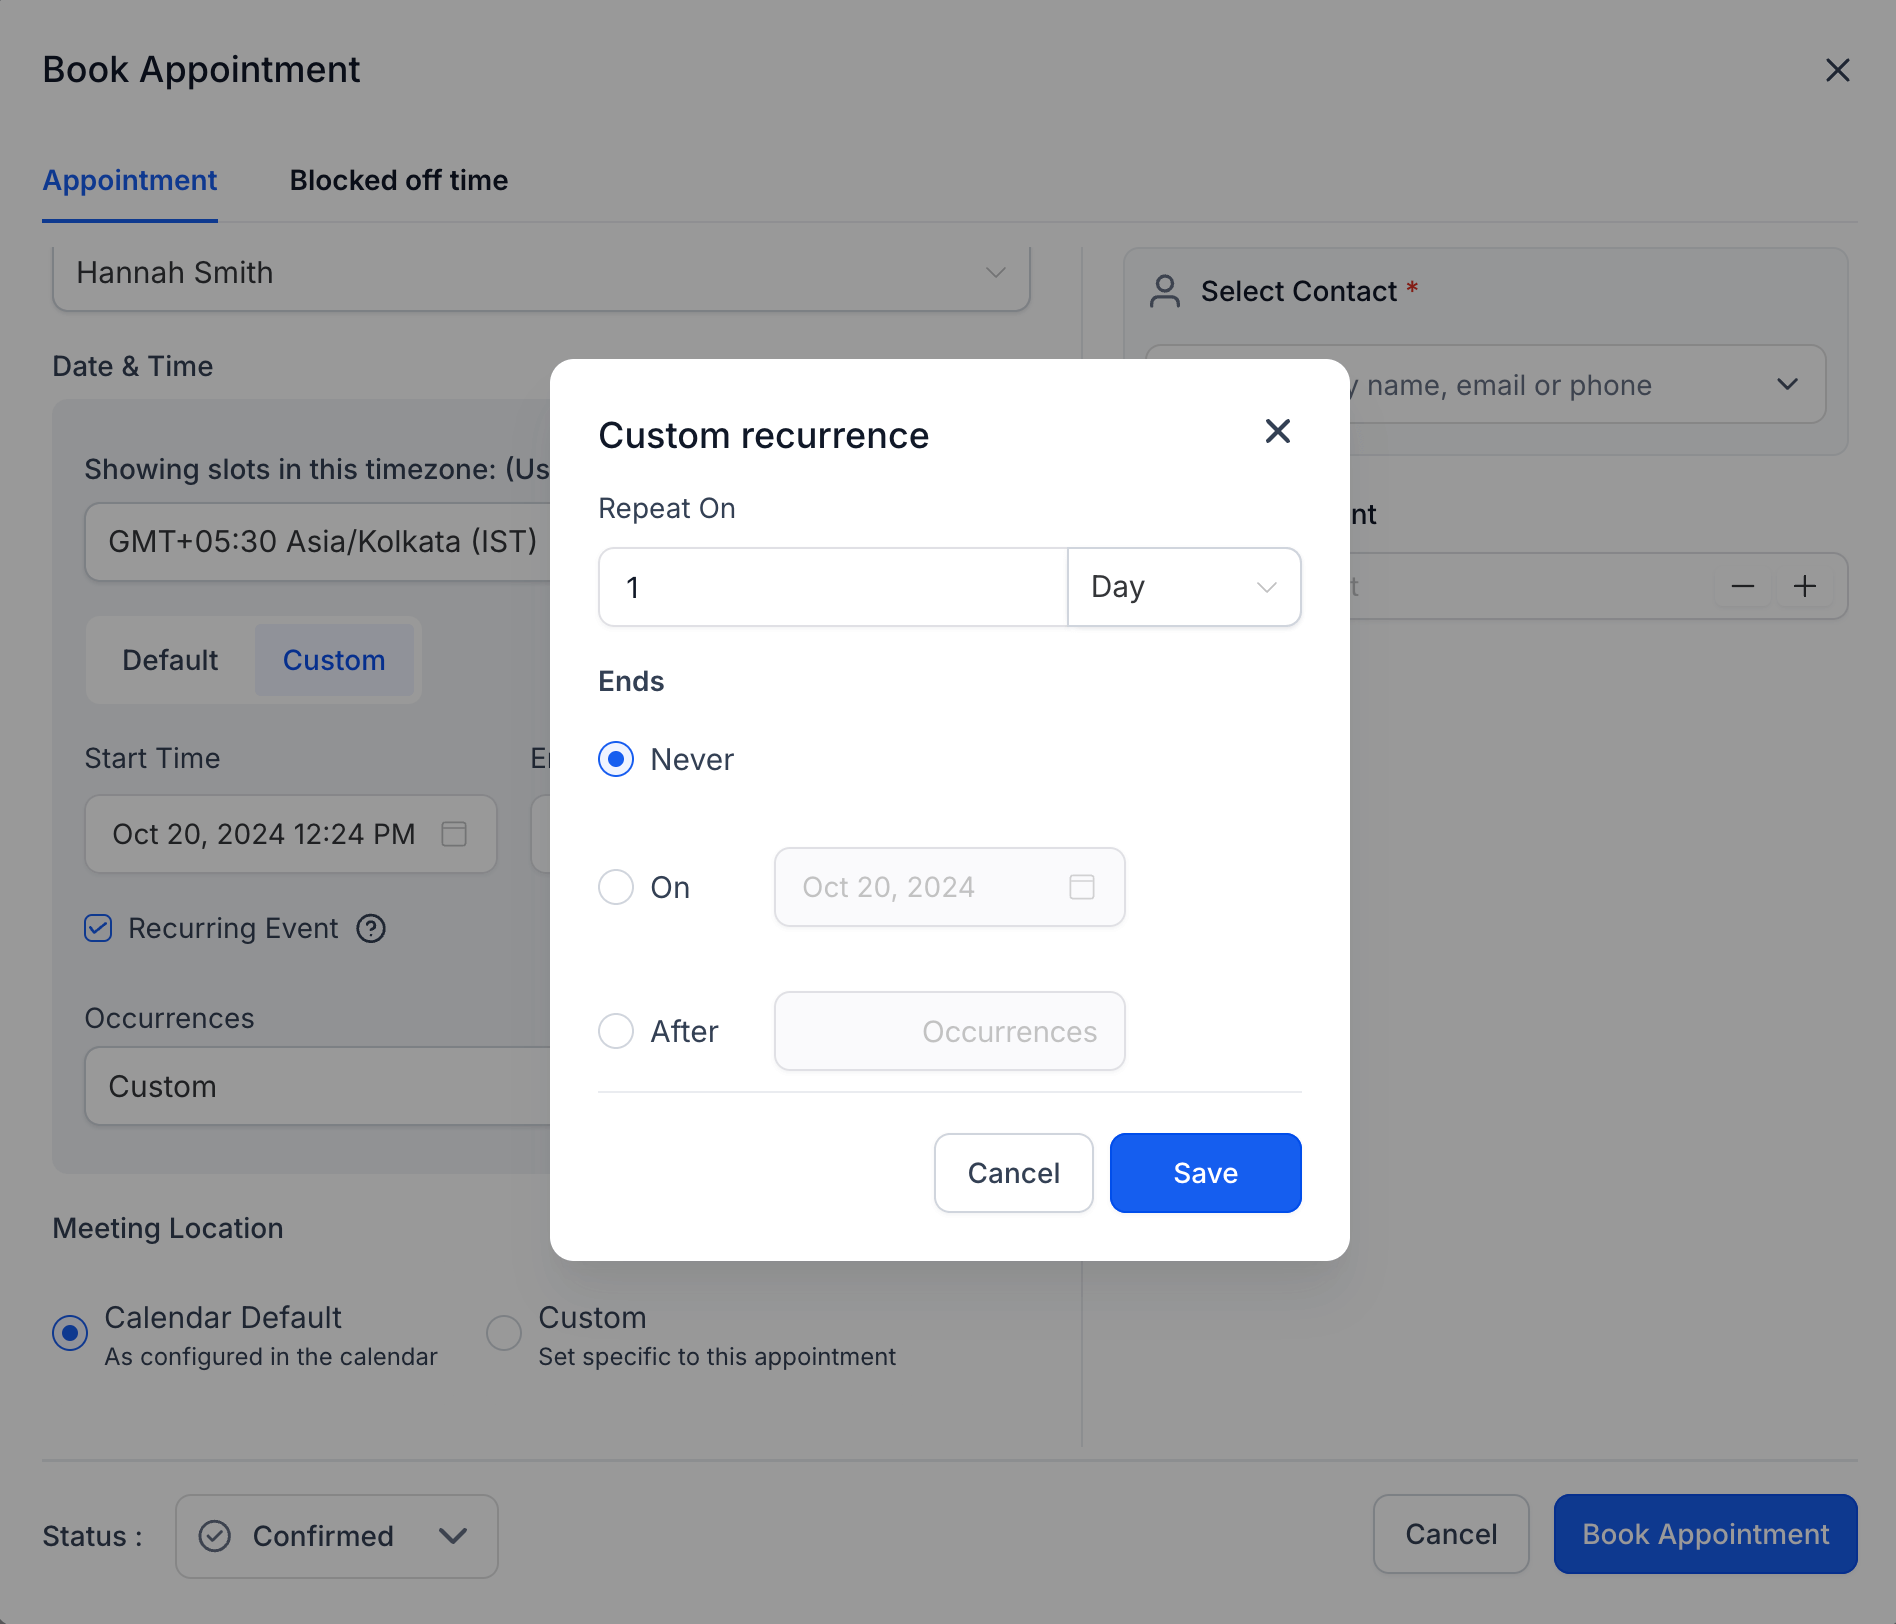Click the Select Contact person icon

1165,291
